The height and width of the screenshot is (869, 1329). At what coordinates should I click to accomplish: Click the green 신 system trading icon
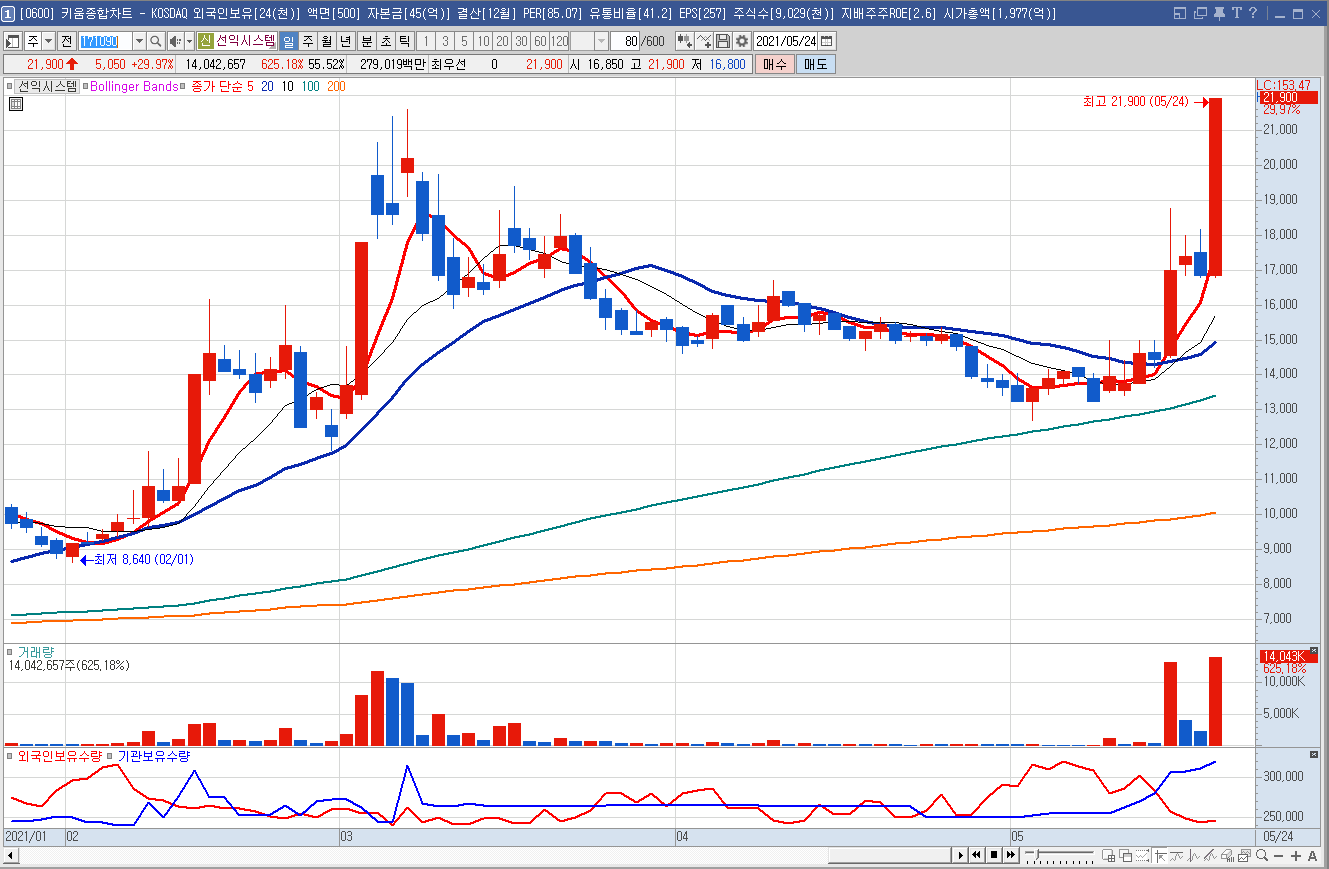point(204,41)
